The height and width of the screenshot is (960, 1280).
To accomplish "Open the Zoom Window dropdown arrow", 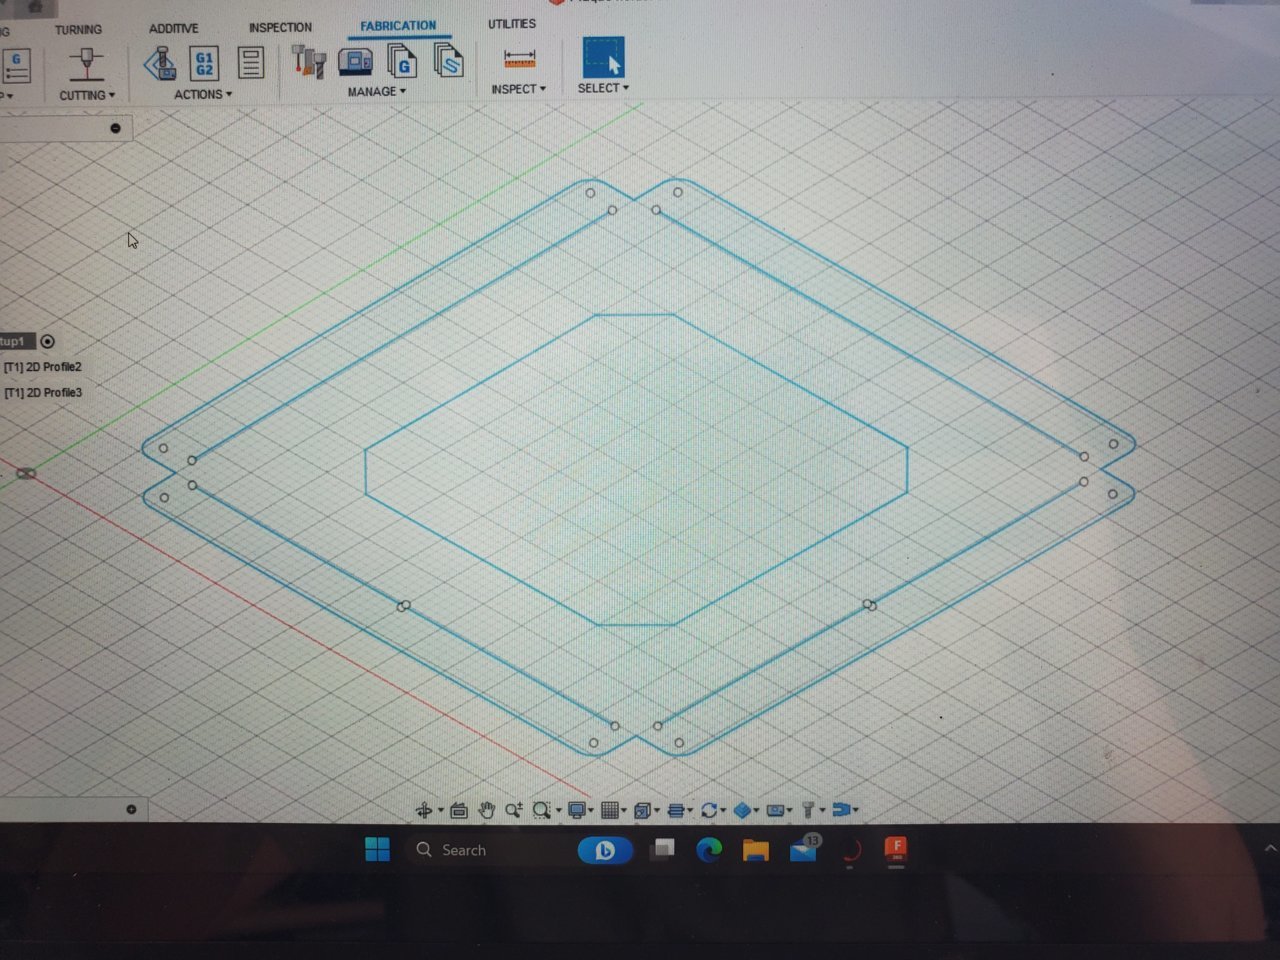I will pyautogui.click(x=558, y=811).
